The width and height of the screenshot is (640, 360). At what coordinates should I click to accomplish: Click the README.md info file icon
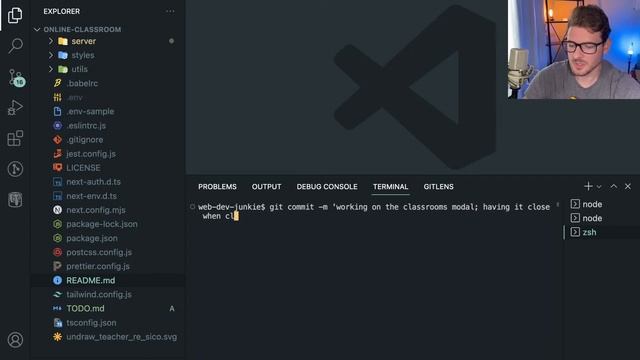coord(58,280)
